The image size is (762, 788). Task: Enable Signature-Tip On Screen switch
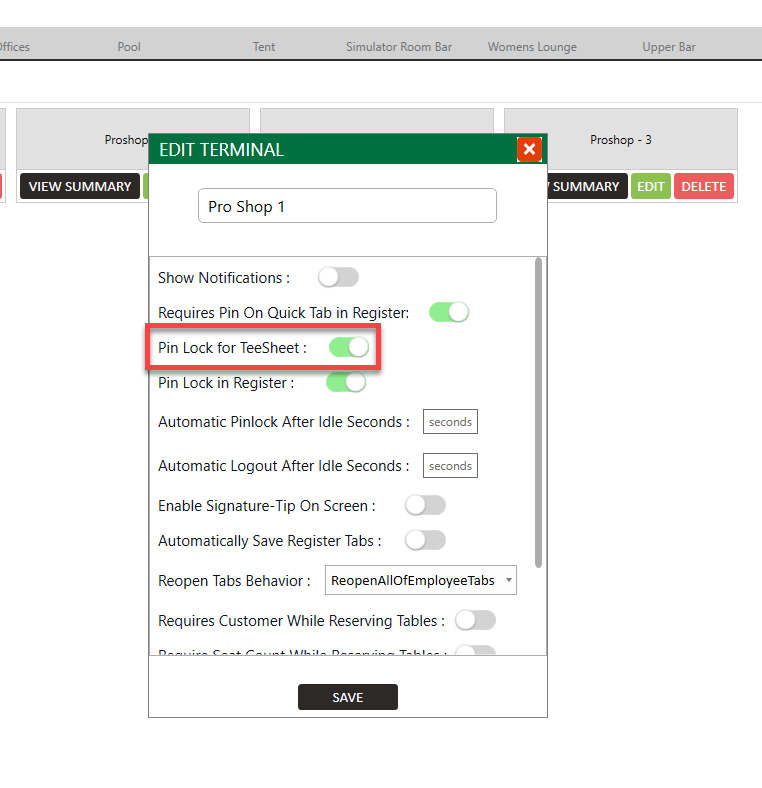click(425, 505)
